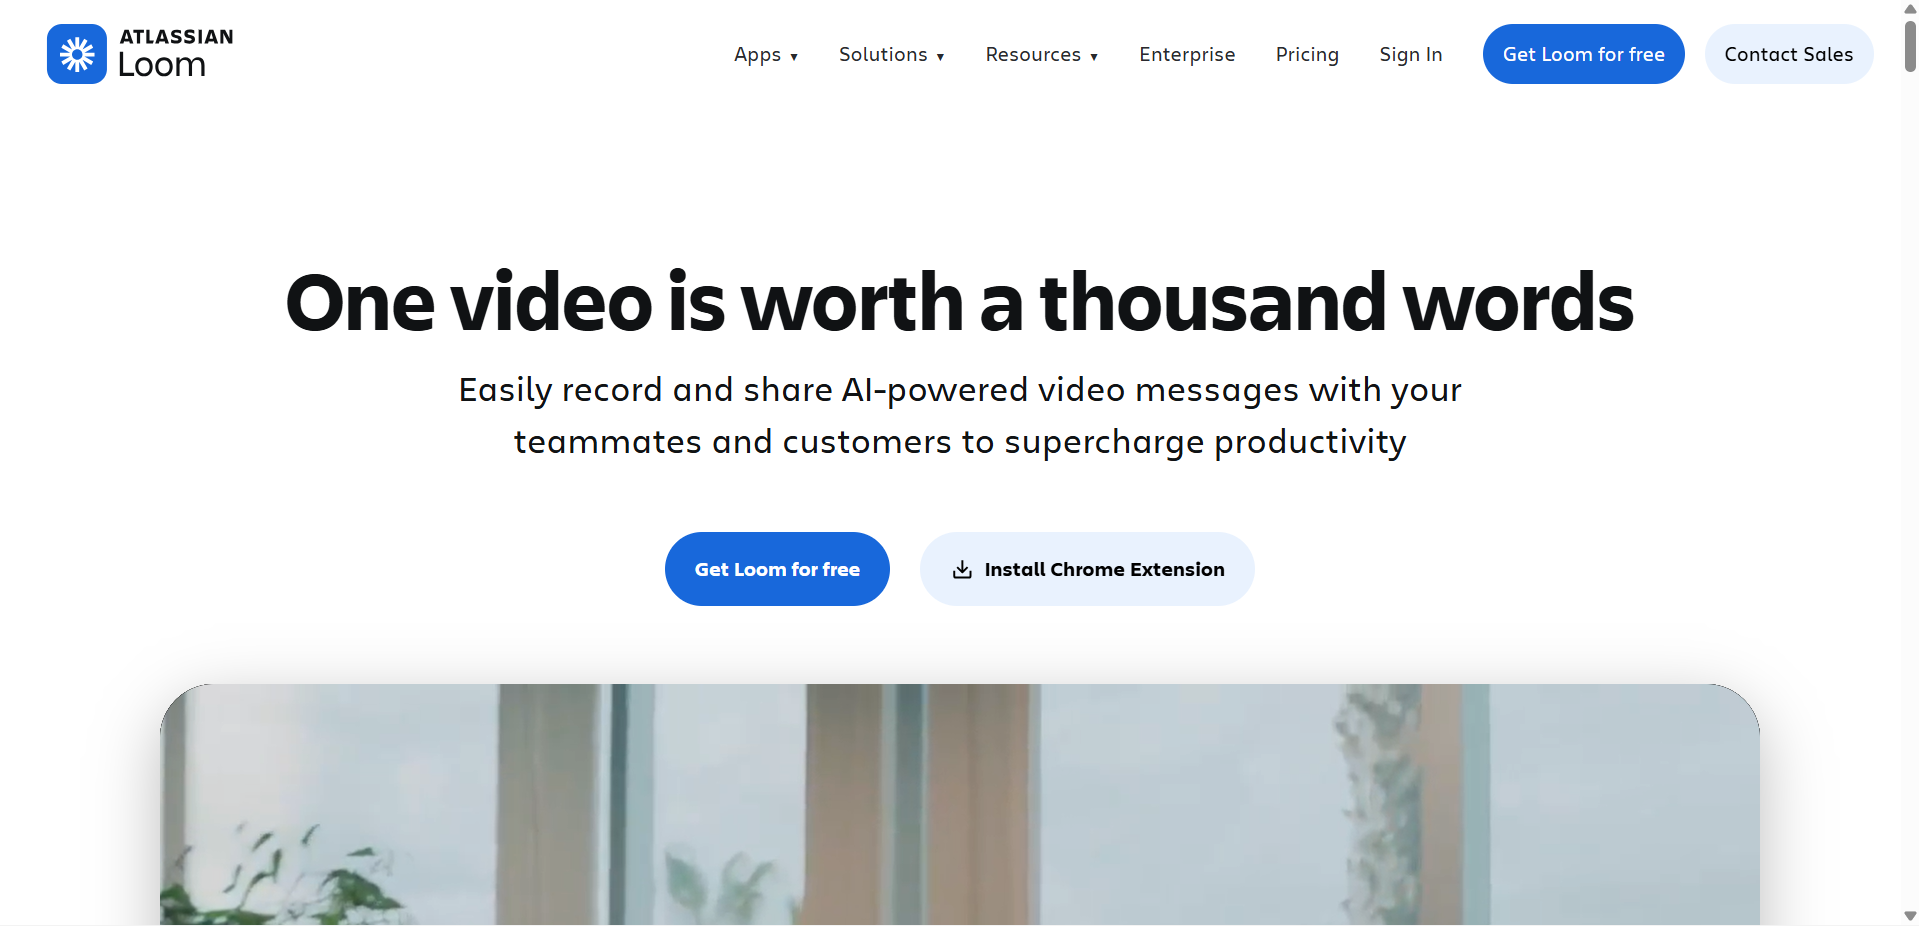Open the Apps menu
This screenshot has height=926, width=1919.
[766, 55]
